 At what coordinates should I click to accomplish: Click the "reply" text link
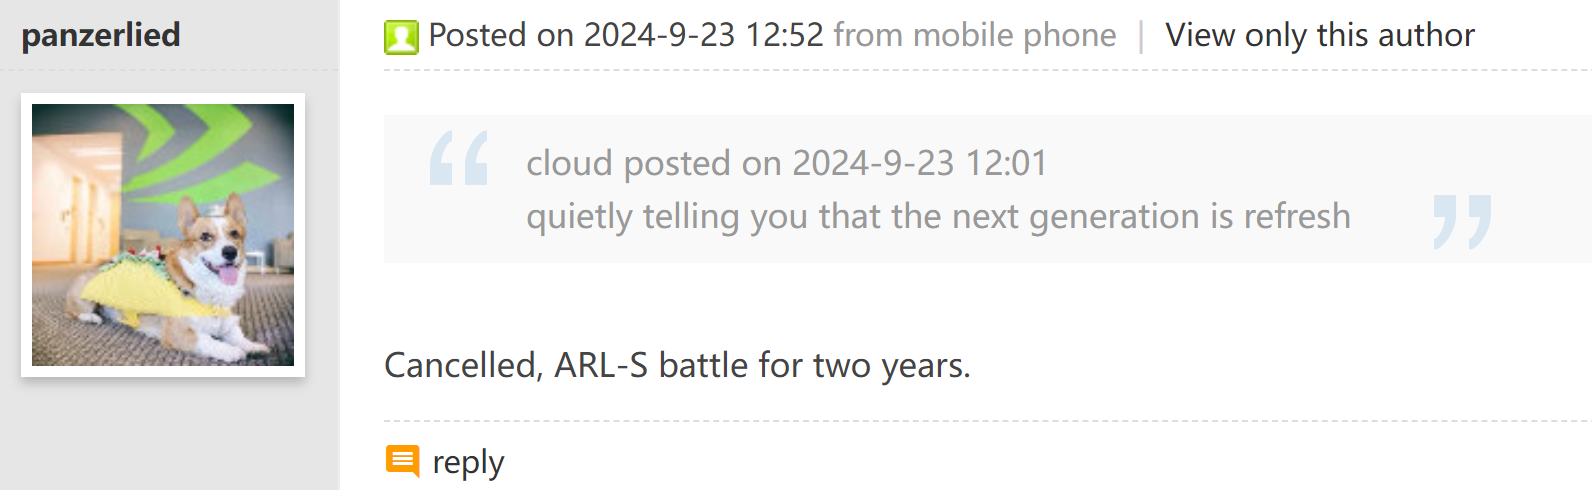click(x=468, y=462)
